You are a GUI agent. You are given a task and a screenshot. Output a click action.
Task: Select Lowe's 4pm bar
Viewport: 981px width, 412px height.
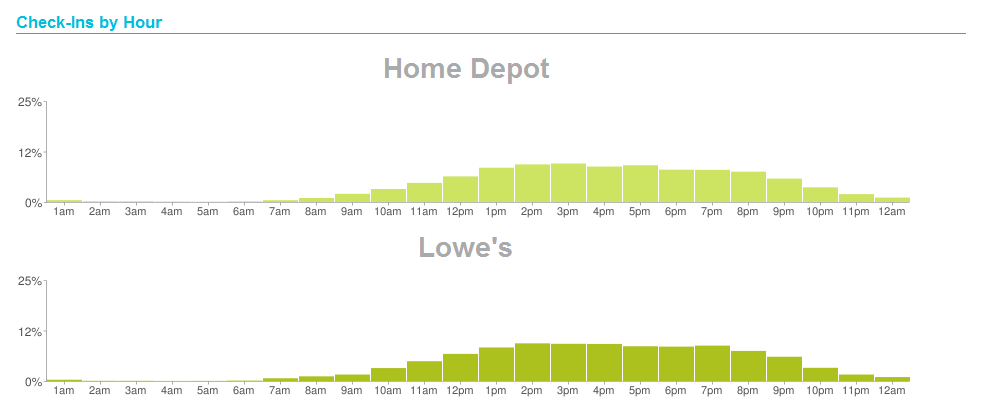pyautogui.click(x=604, y=363)
